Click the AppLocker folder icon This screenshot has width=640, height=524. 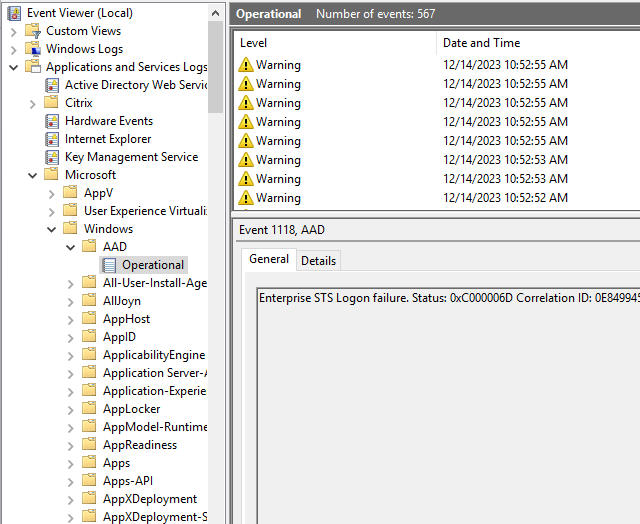pos(90,409)
